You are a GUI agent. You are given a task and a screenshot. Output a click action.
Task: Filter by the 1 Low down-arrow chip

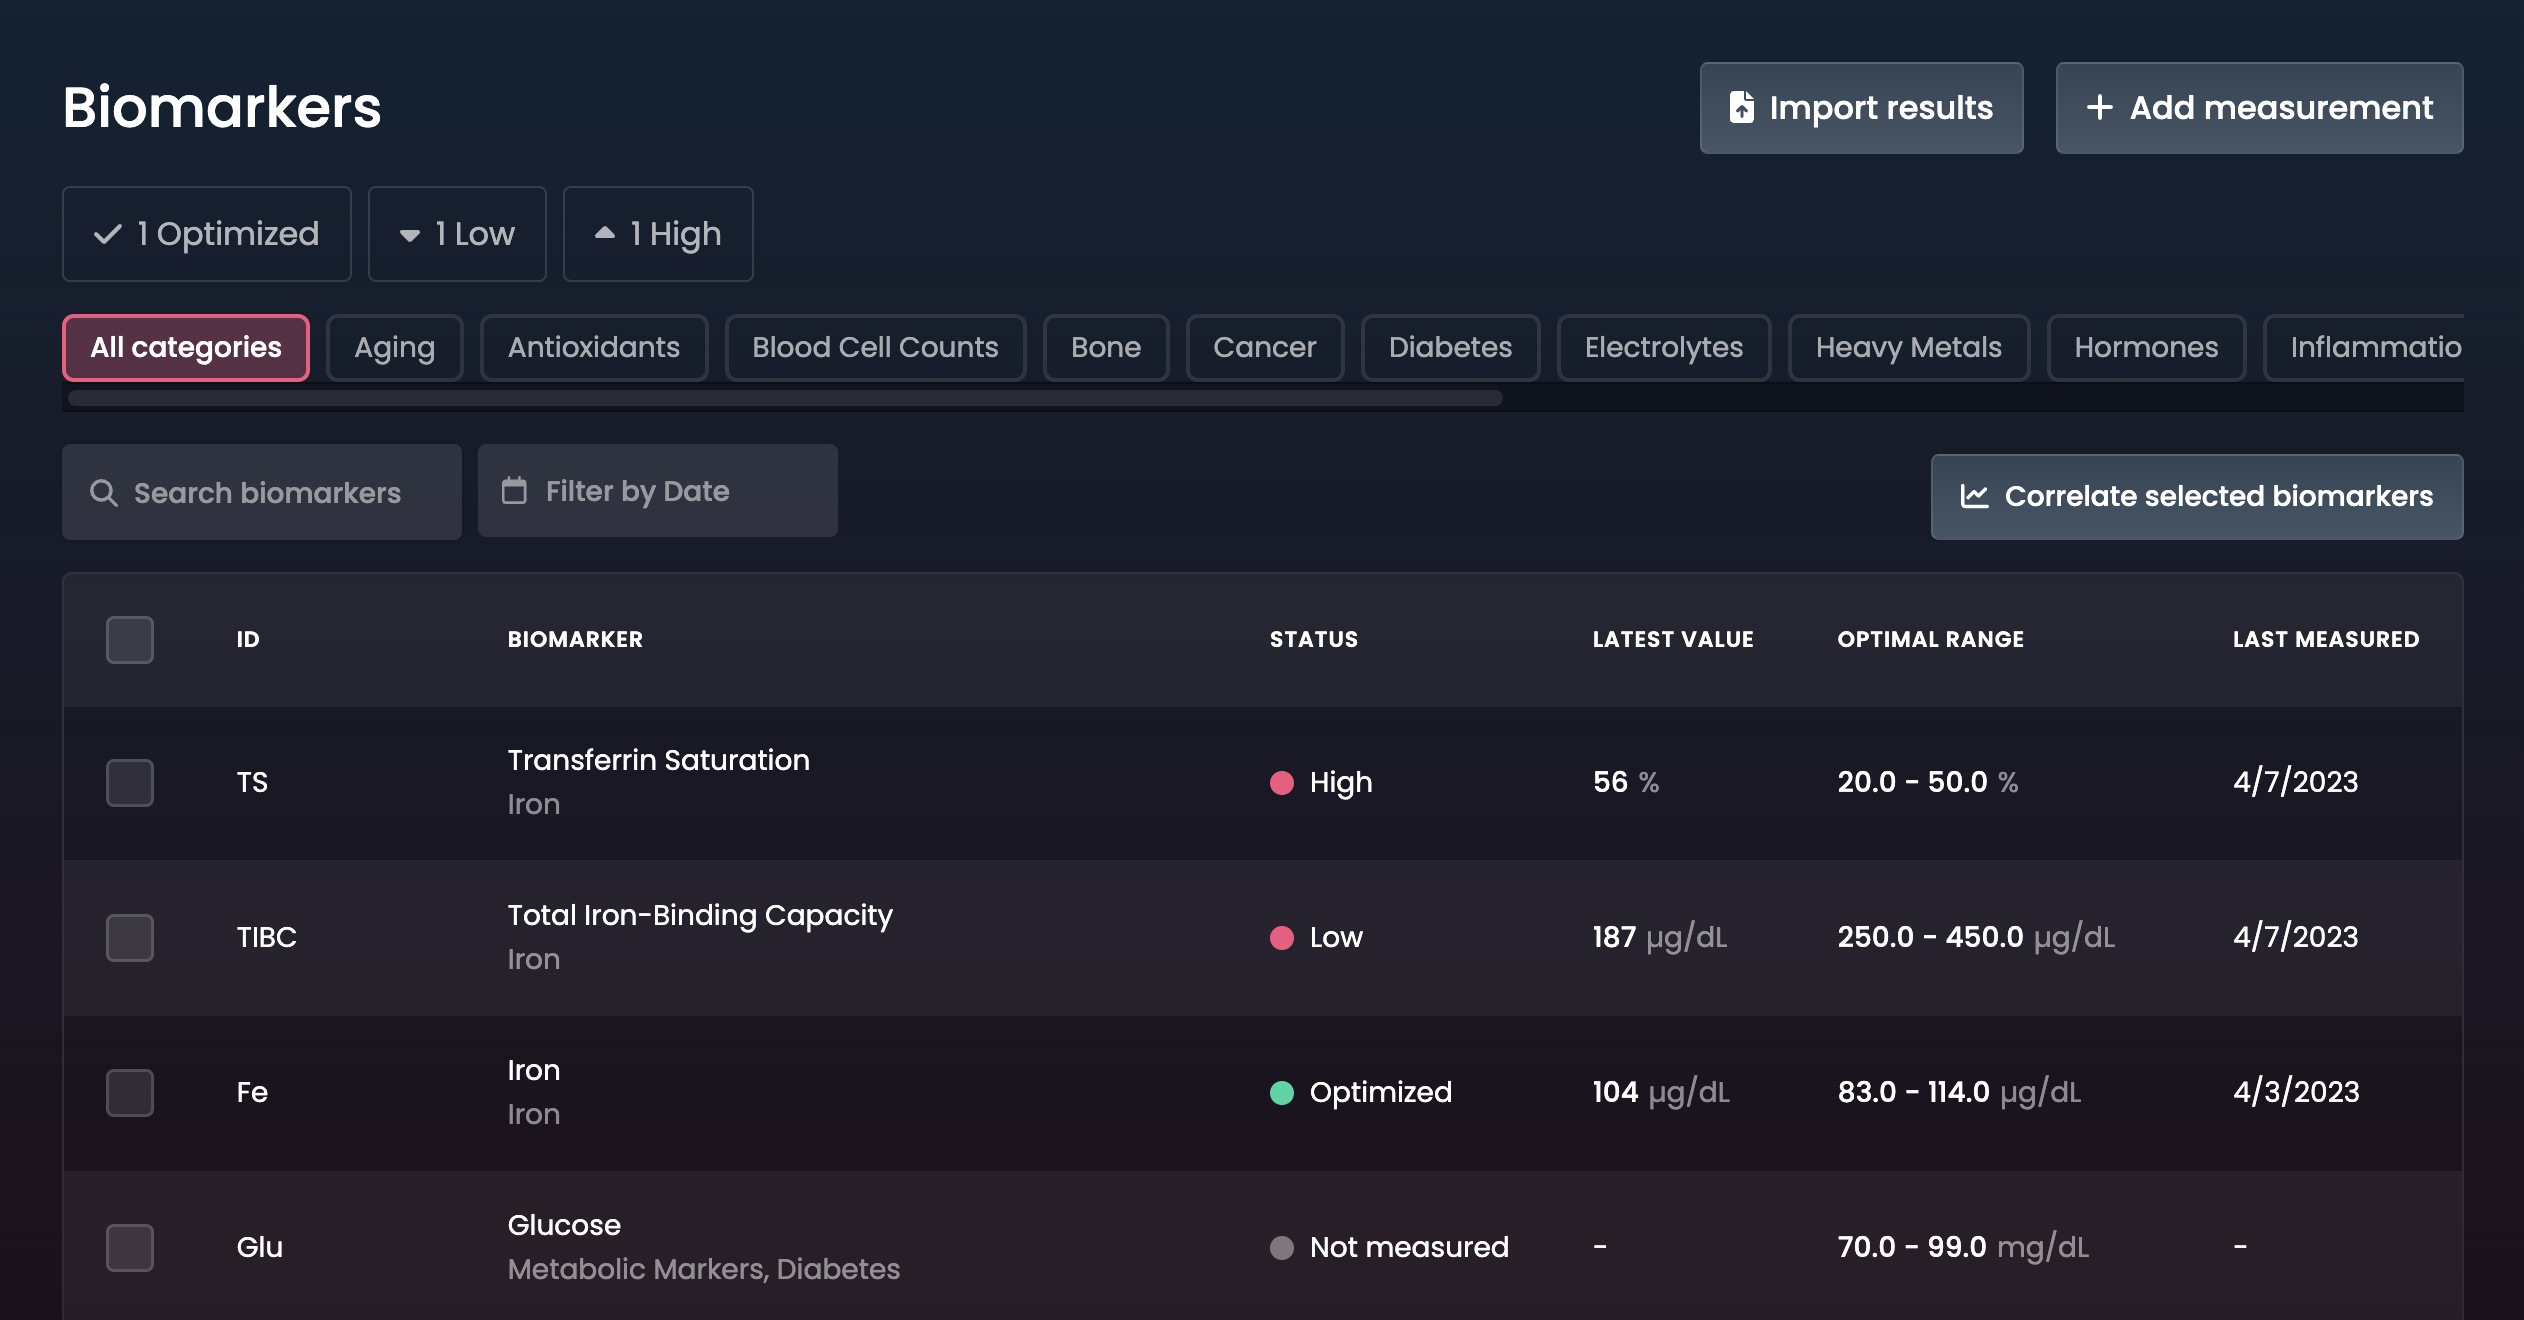457,234
